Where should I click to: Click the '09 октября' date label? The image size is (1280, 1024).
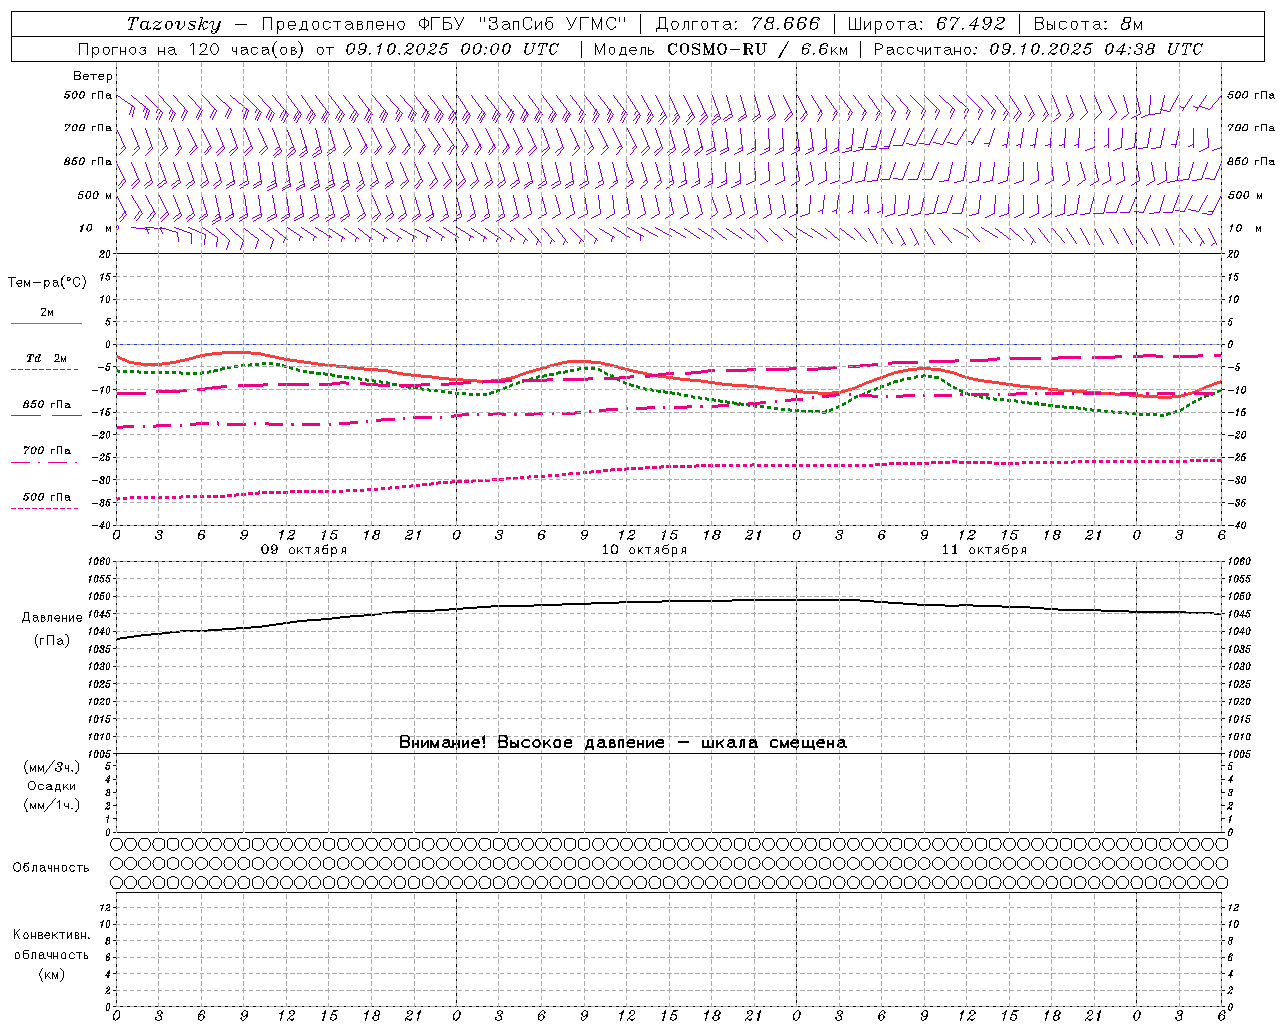click(304, 550)
